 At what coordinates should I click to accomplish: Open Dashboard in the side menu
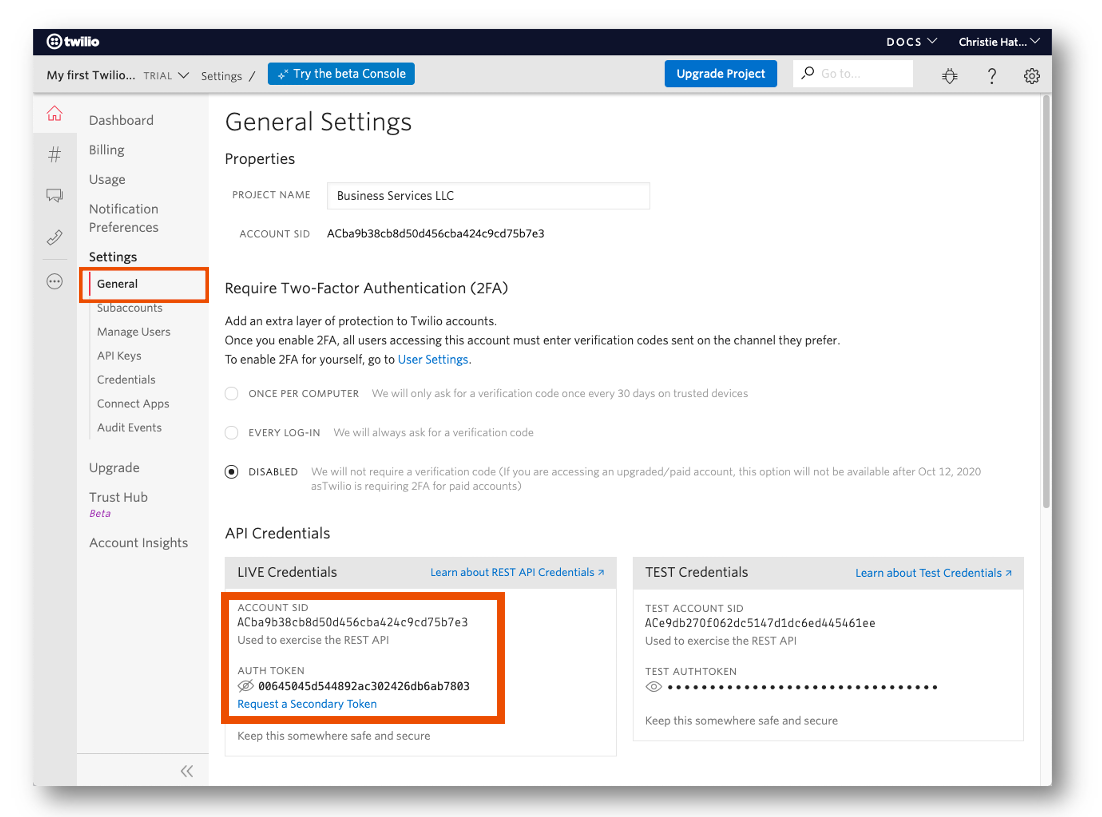(121, 120)
